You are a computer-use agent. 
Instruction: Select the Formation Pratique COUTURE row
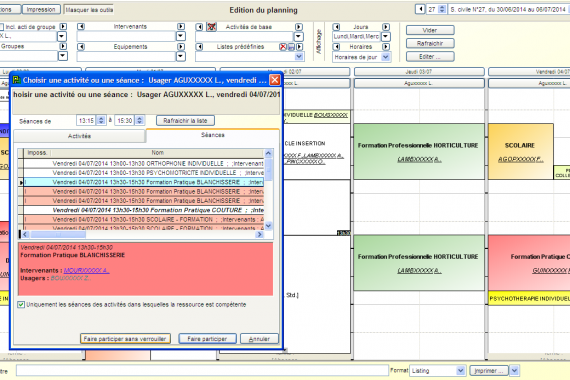coord(144,210)
